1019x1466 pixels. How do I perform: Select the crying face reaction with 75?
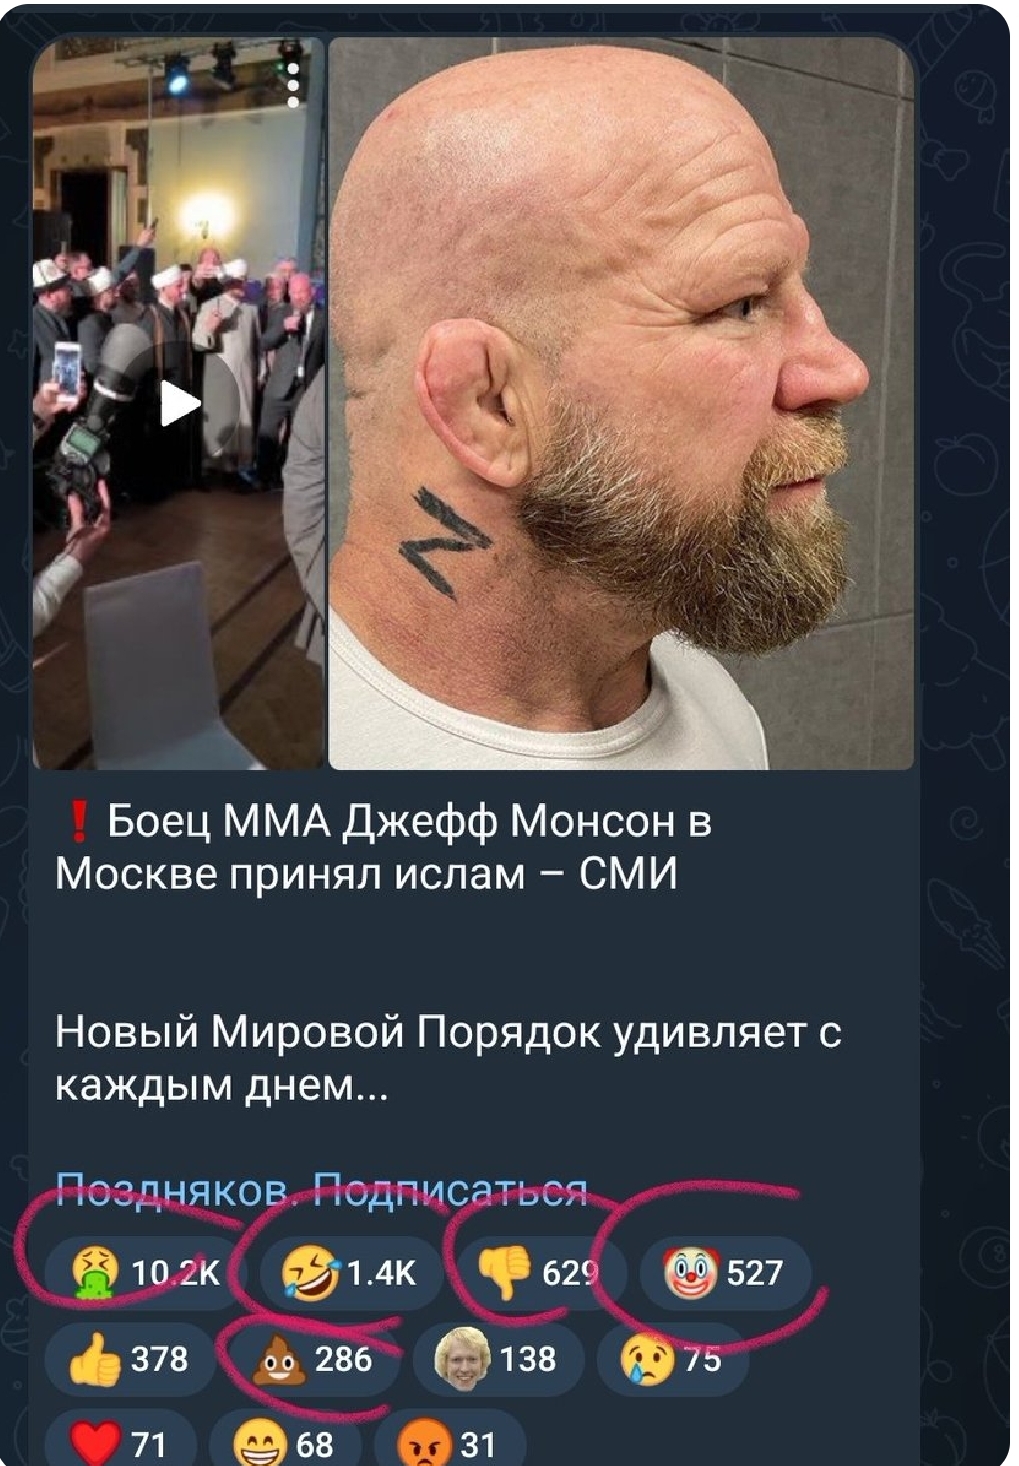click(671, 1359)
